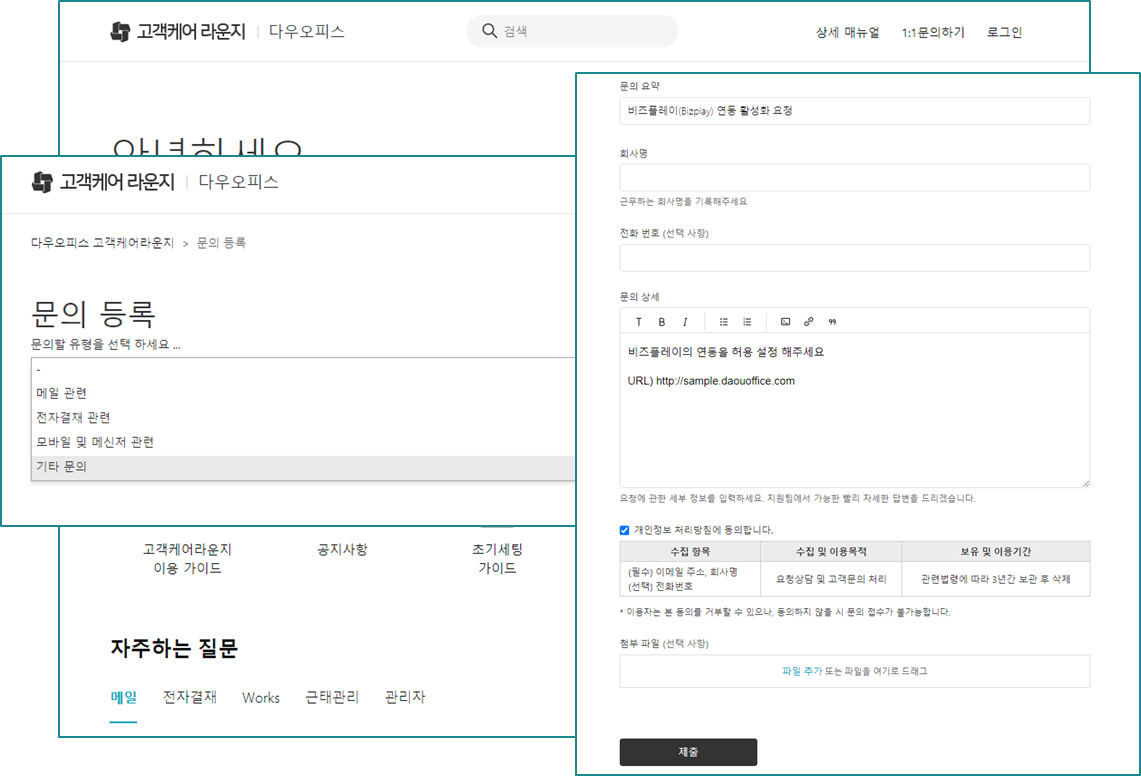Choose 메일 관련 inquiry type
This screenshot has width=1141, height=776.
[62, 394]
